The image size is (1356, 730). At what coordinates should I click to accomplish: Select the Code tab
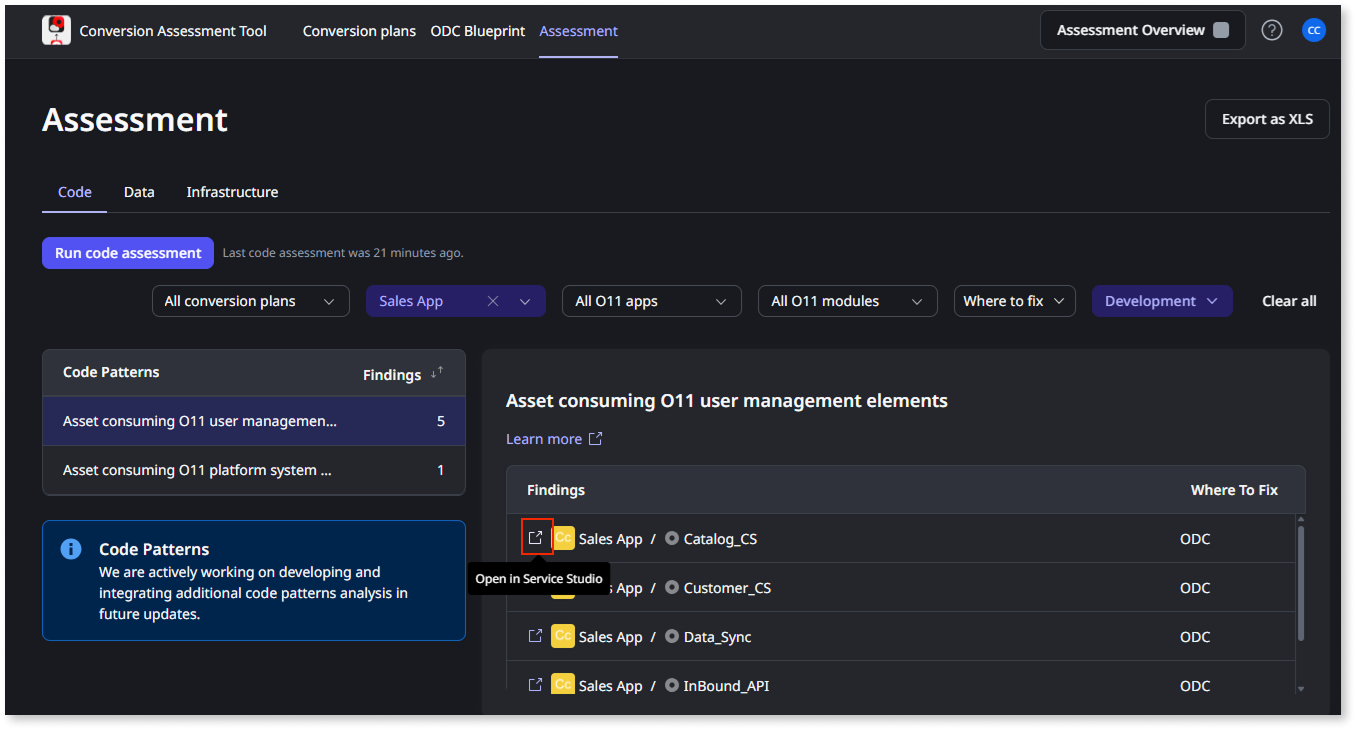tap(75, 192)
